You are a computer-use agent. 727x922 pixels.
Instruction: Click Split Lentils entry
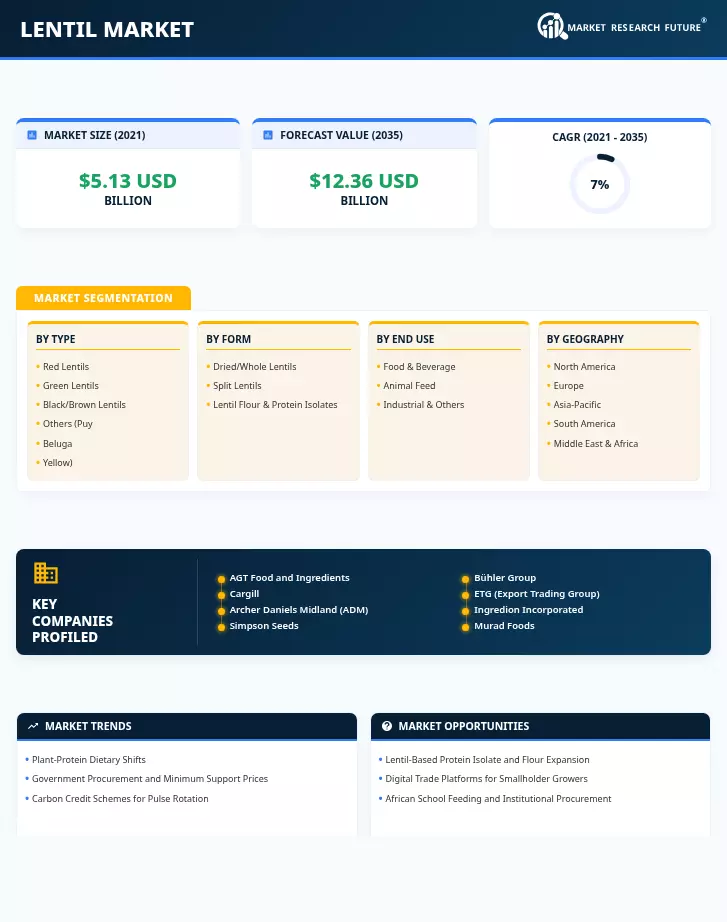coord(237,386)
